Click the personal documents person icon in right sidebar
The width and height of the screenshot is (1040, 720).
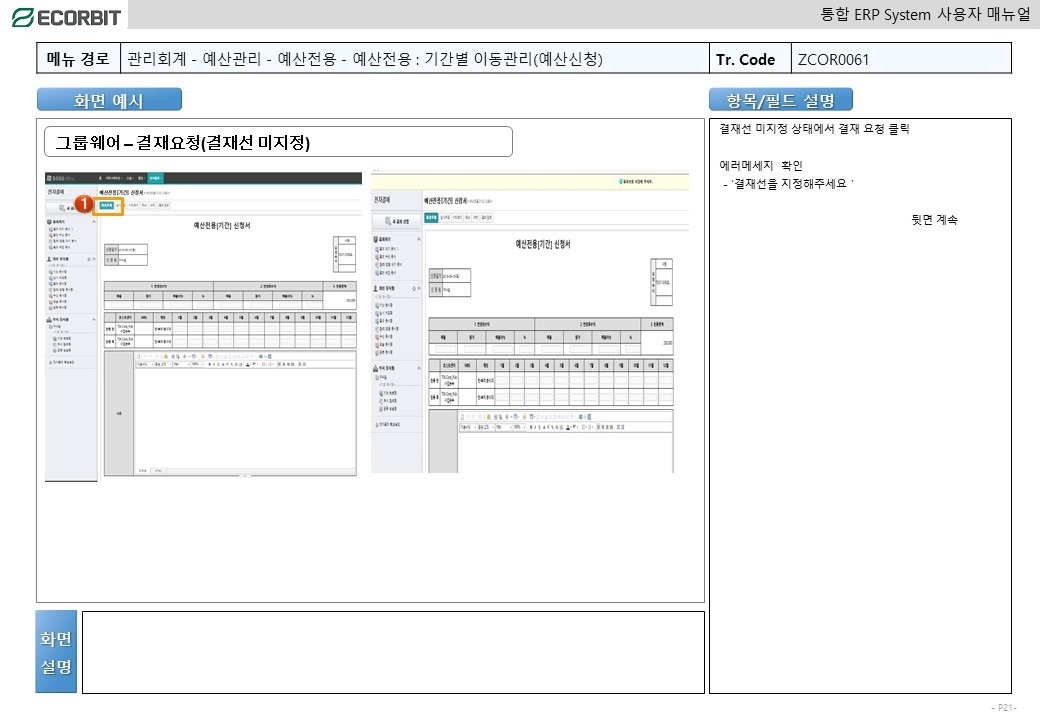click(377, 288)
